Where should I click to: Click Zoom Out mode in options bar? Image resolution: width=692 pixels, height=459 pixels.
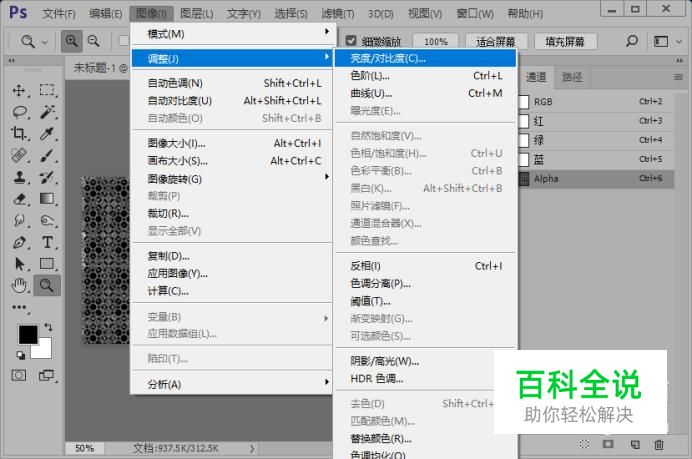point(94,41)
